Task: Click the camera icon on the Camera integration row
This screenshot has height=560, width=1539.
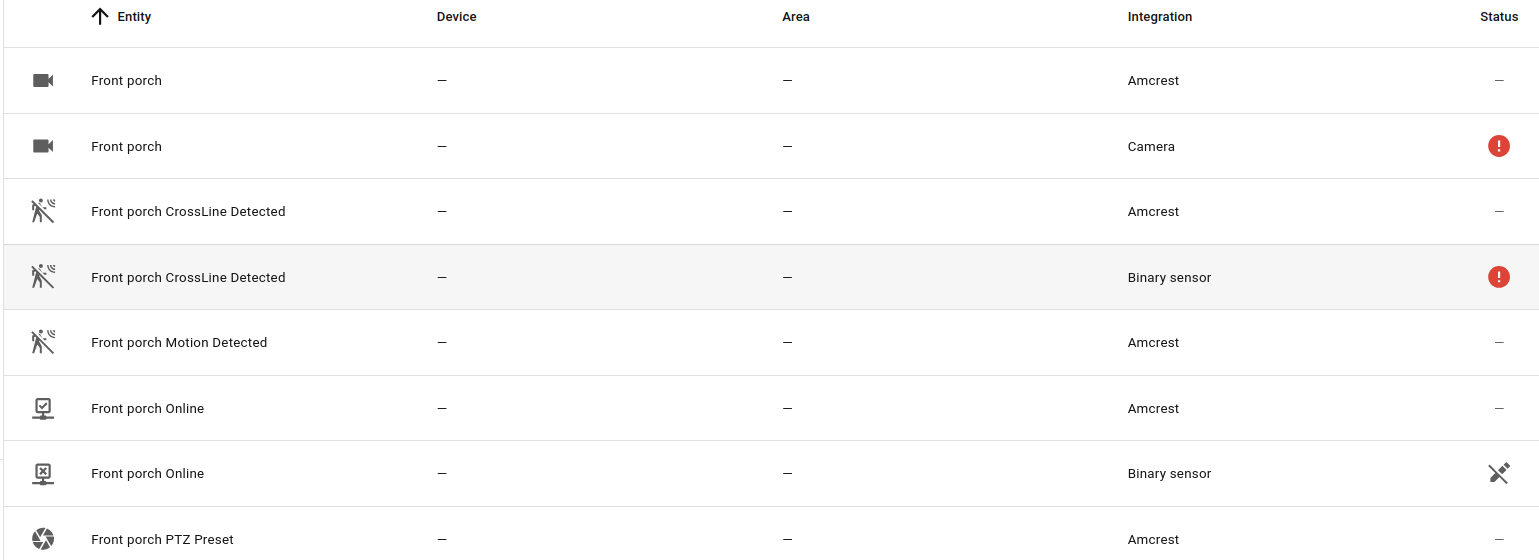Action: click(x=43, y=146)
